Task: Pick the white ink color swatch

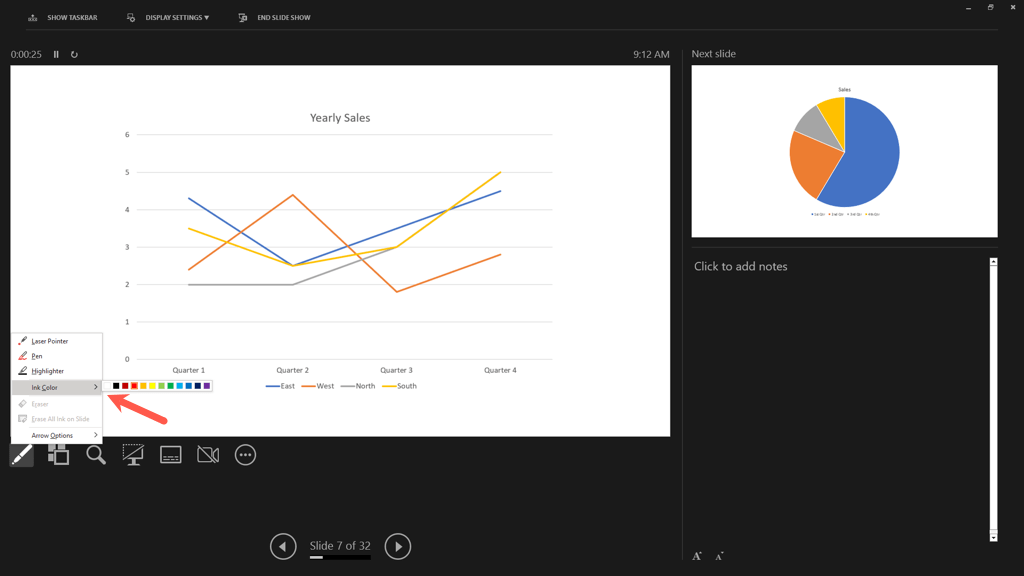Action: tap(107, 386)
